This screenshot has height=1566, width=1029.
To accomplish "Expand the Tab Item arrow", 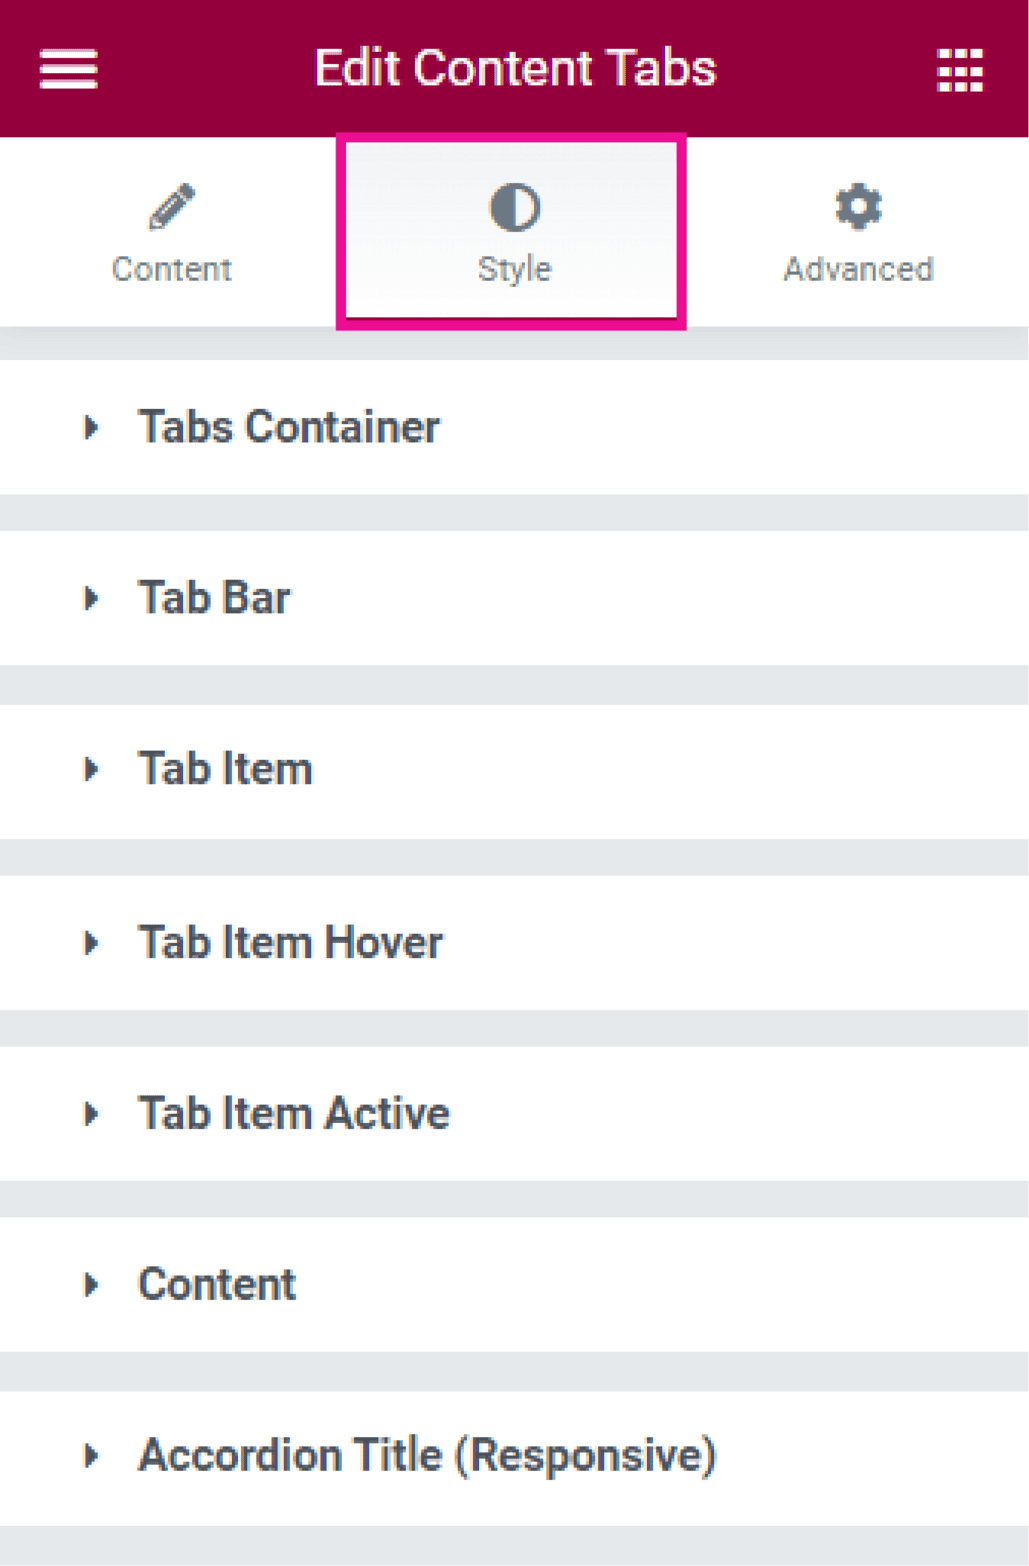I will [91, 770].
